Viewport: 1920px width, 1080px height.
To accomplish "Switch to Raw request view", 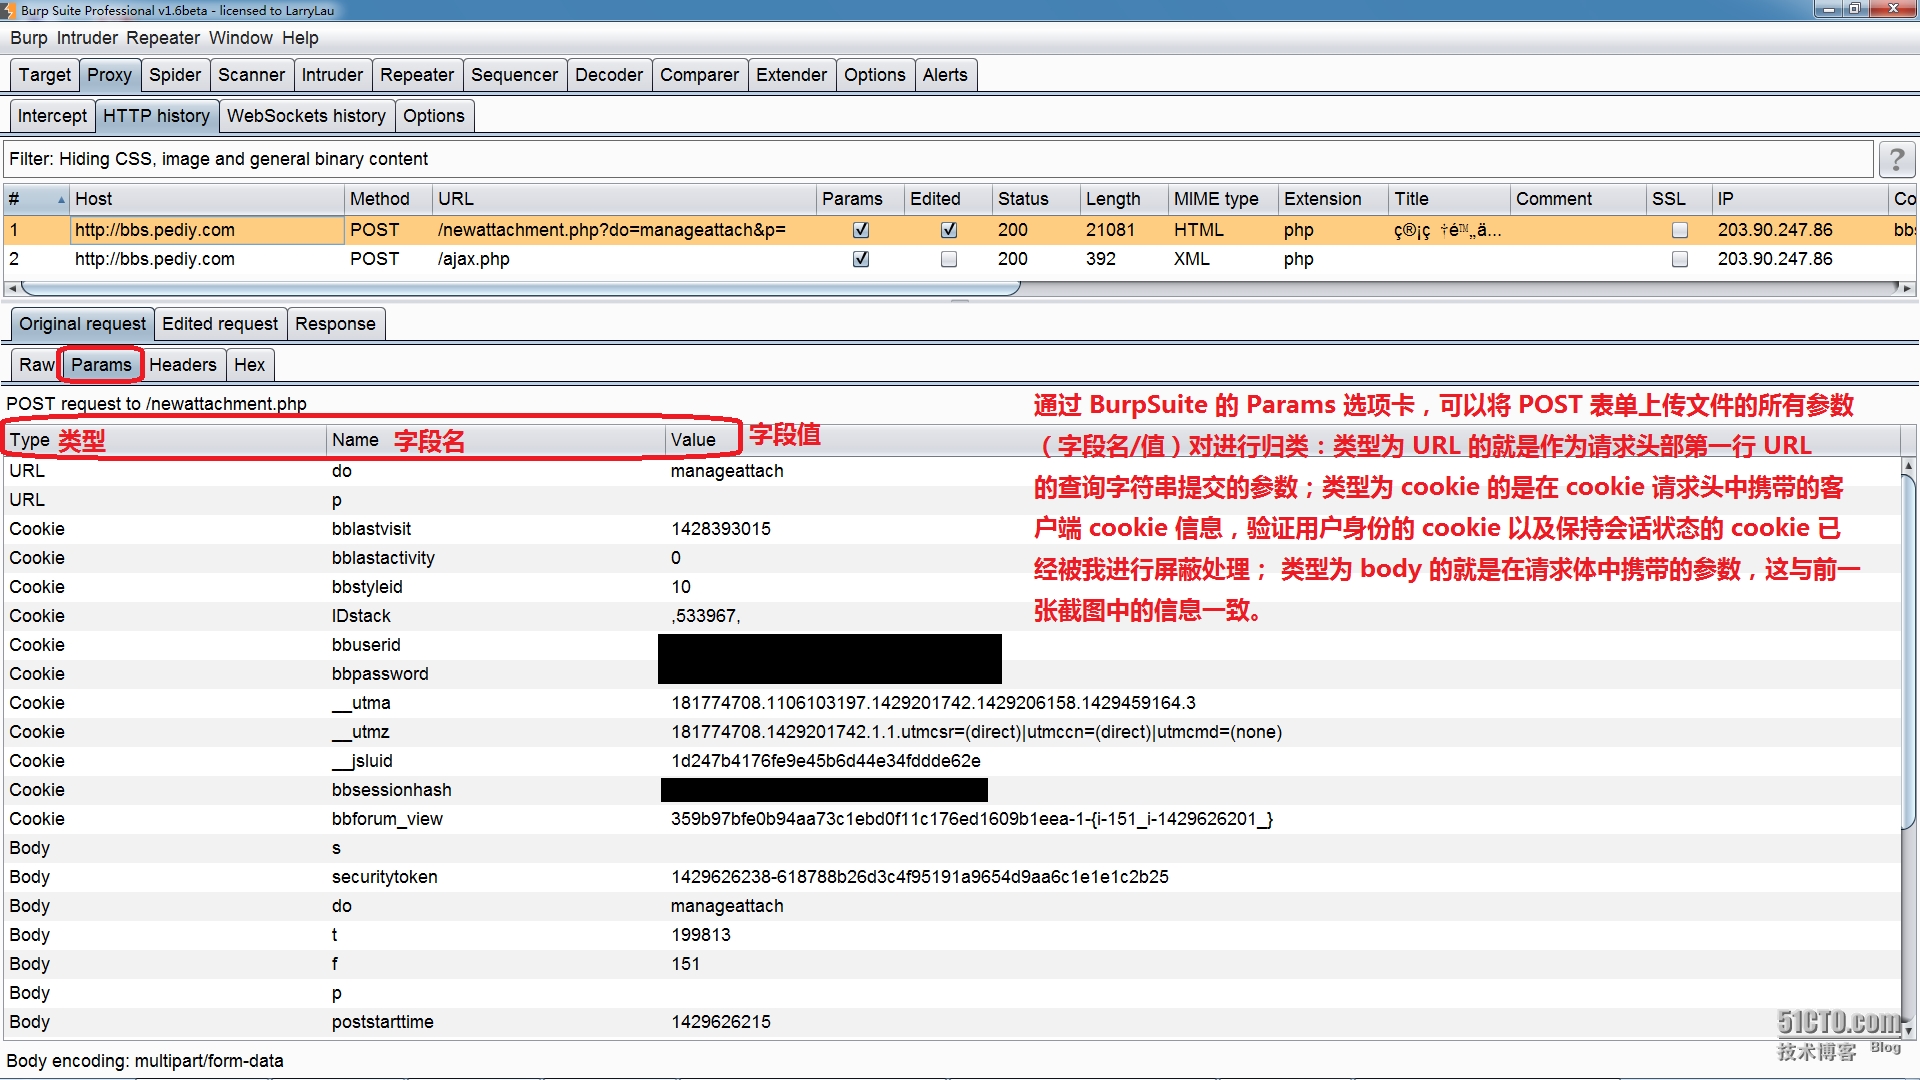I will tap(36, 365).
